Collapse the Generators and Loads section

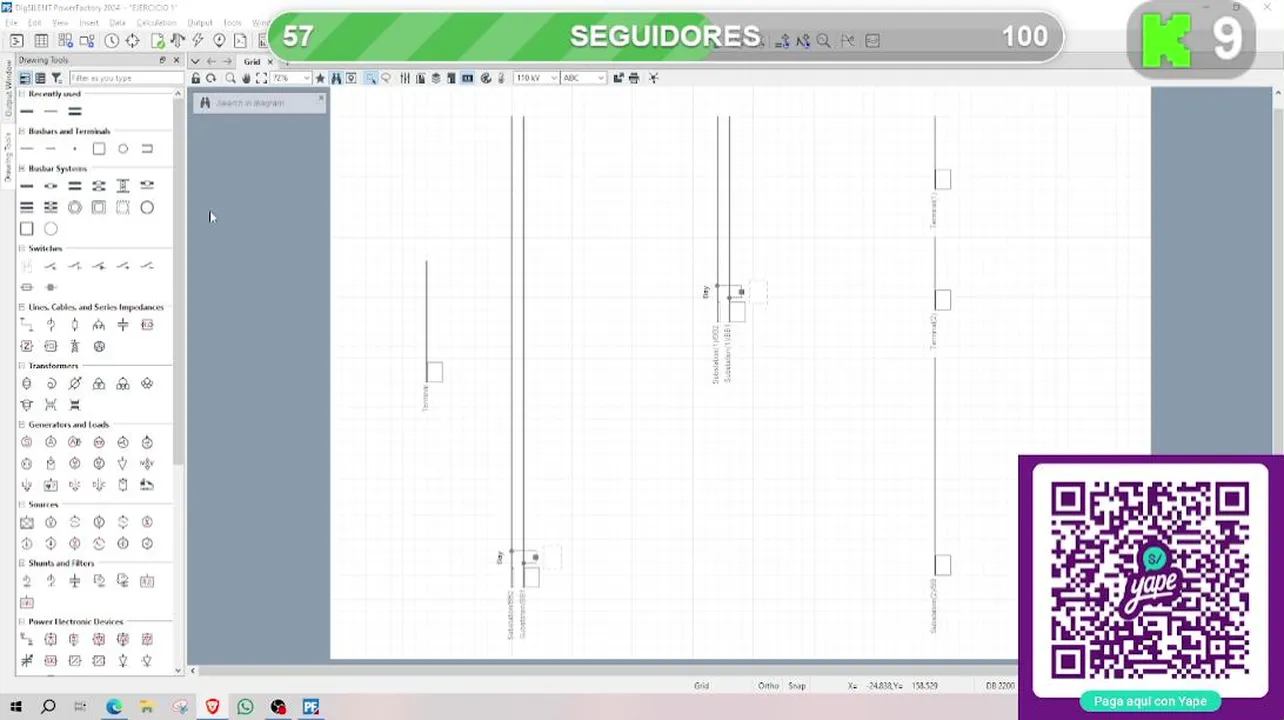22,424
